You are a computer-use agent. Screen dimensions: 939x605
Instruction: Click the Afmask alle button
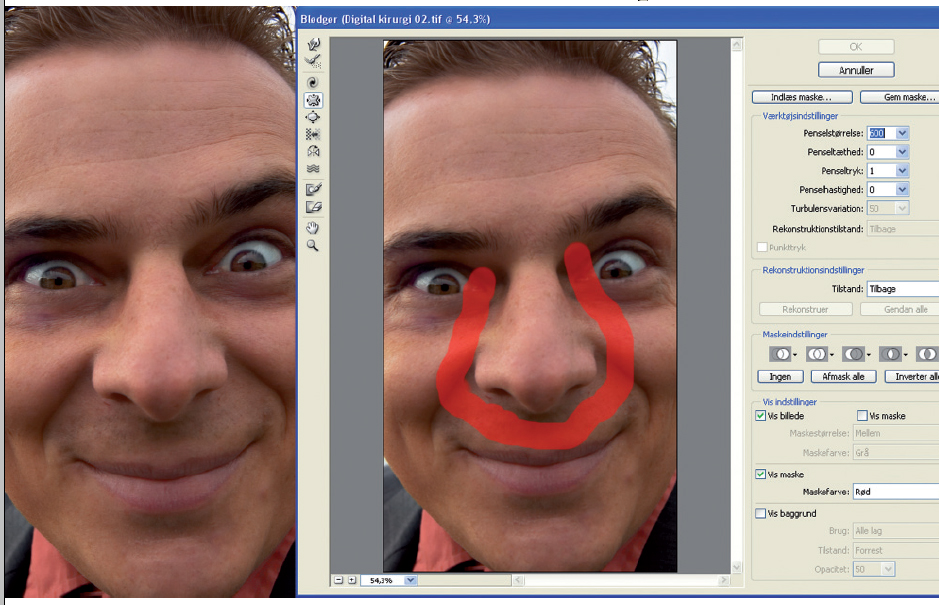point(843,377)
